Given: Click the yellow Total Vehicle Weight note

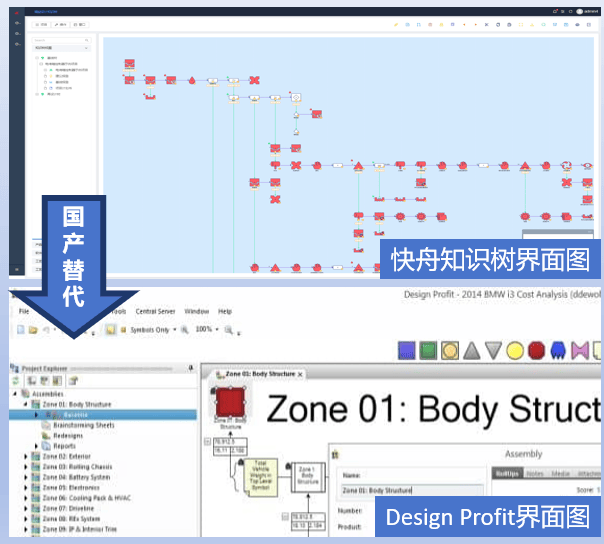Looking at the screenshot, I should tap(260, 477).
